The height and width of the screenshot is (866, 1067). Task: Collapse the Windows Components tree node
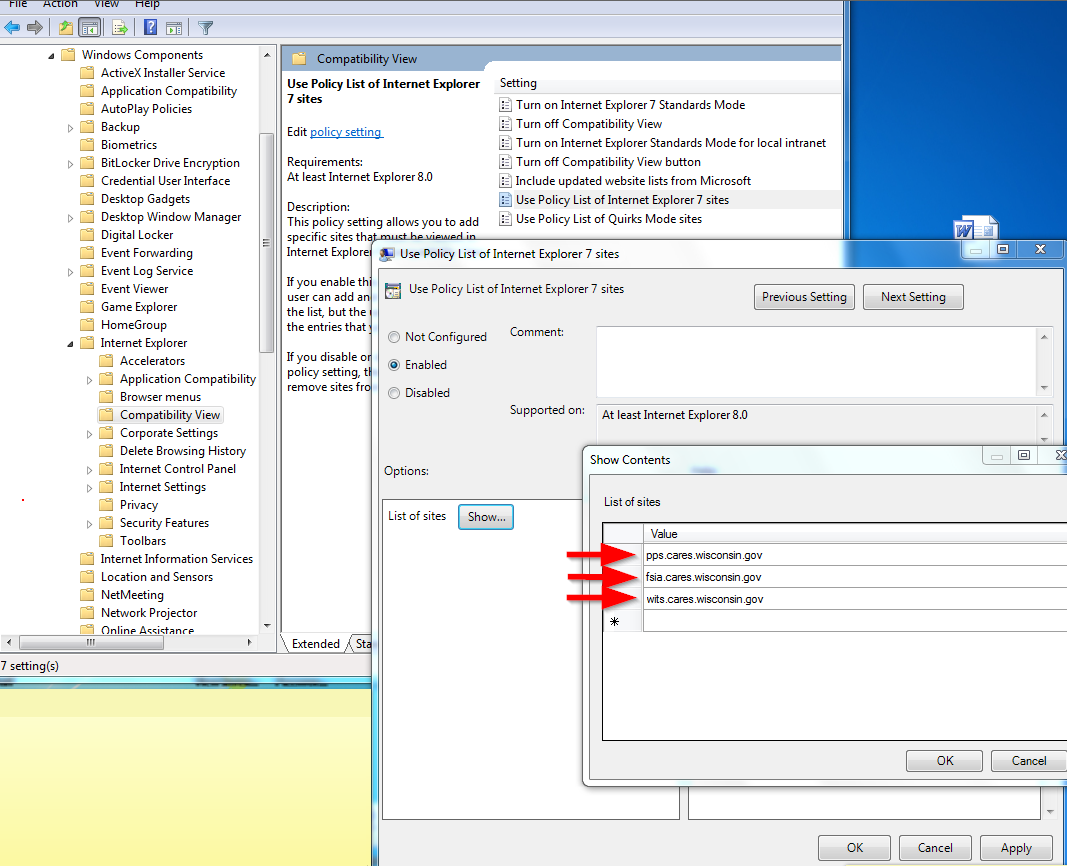pyautogui.click(x=51, y=56)
